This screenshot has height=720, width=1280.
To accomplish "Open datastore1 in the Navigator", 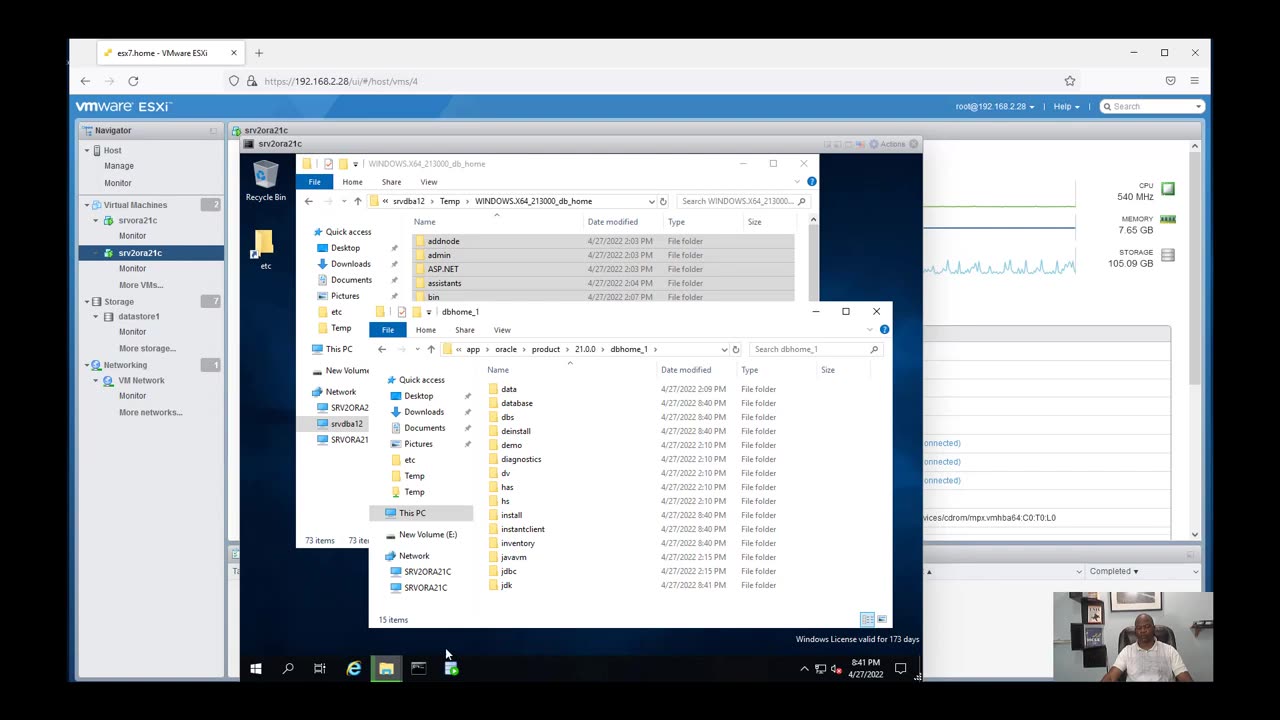I will point(138,317).
